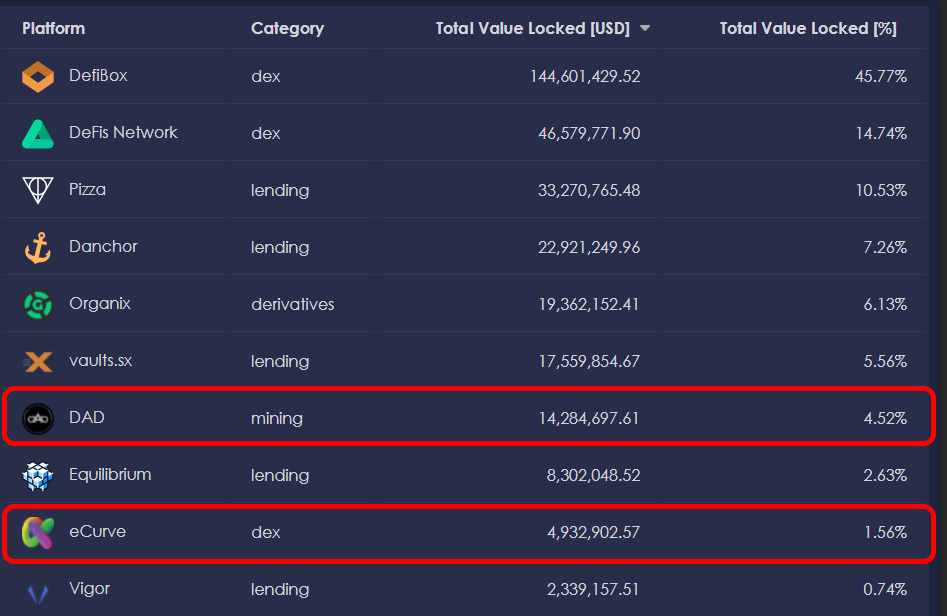The width and height of the screenshot is (947, 616).
Task: Click the lending label on Pizza row
Action: coord(280,189)
